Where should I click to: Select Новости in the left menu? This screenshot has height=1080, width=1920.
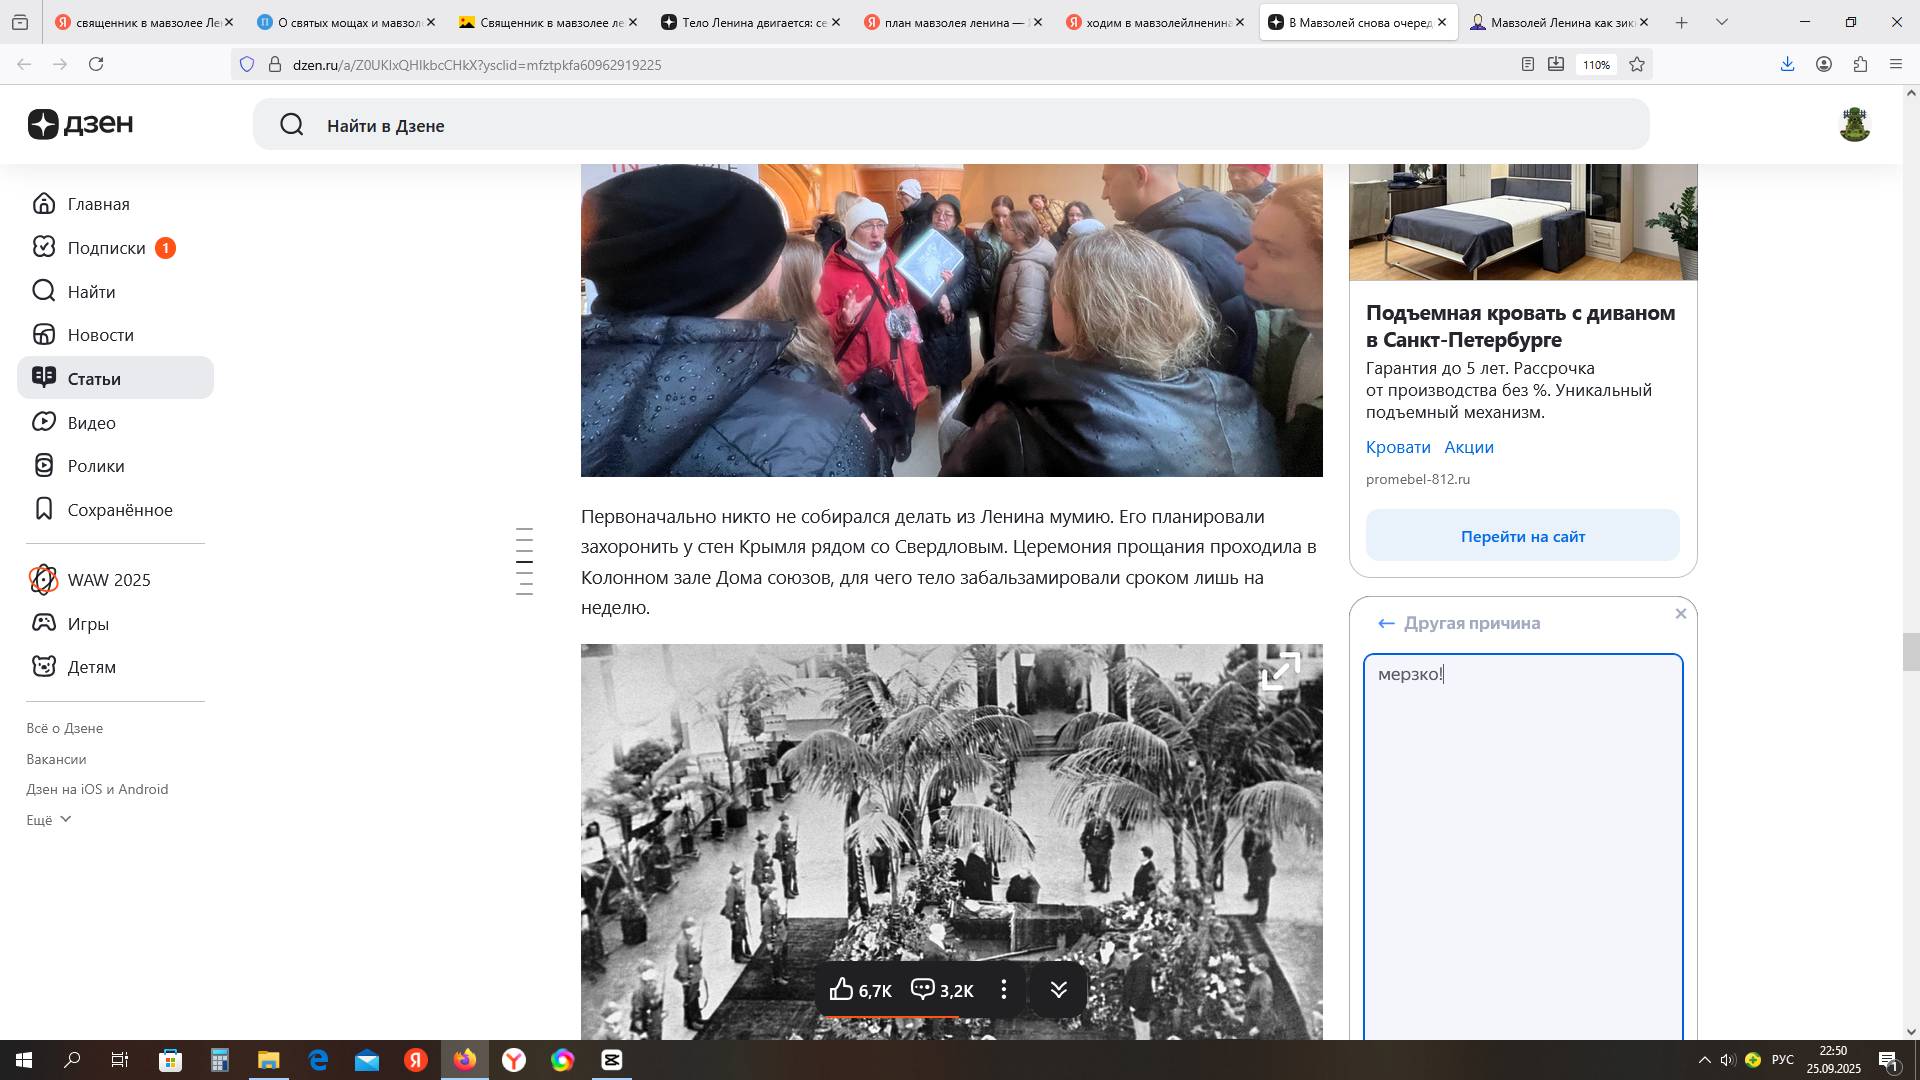click(100, 335)
